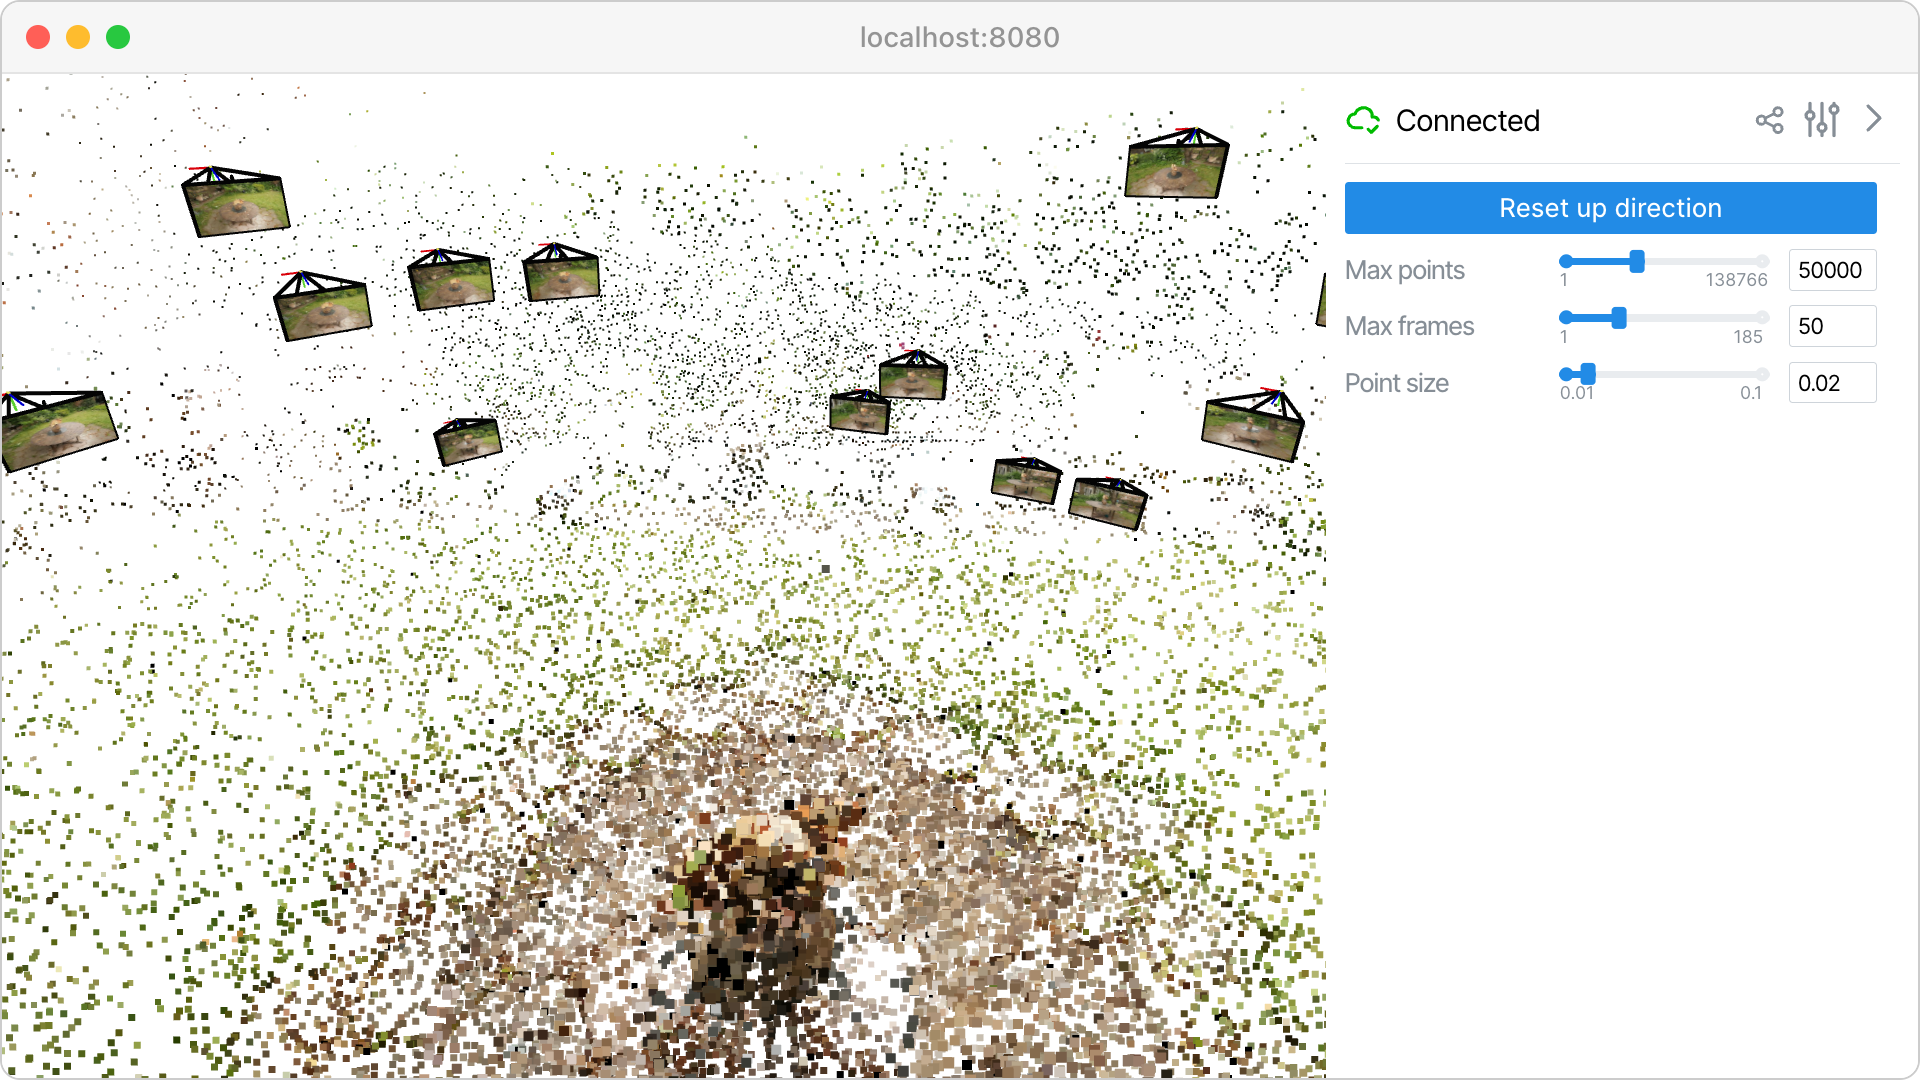
Task: Focus the Point size 0.02 input field
Action: coord(1832,383)
